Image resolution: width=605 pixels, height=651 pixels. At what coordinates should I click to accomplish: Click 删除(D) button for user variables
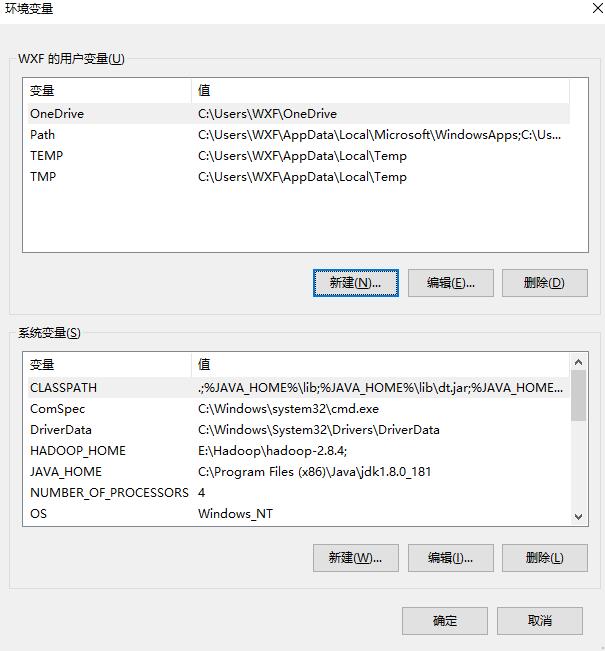pos(544,283)
